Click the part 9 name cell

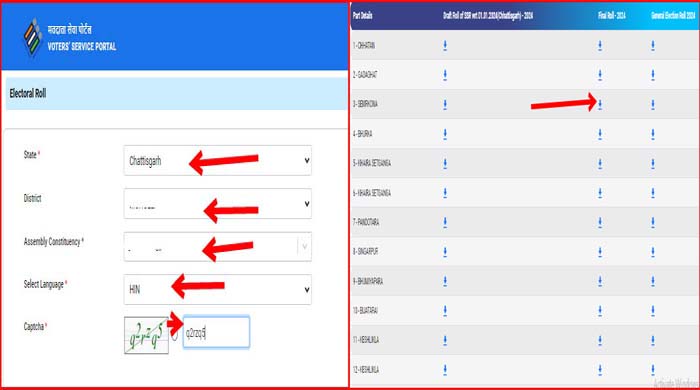[x=368, y=281]
